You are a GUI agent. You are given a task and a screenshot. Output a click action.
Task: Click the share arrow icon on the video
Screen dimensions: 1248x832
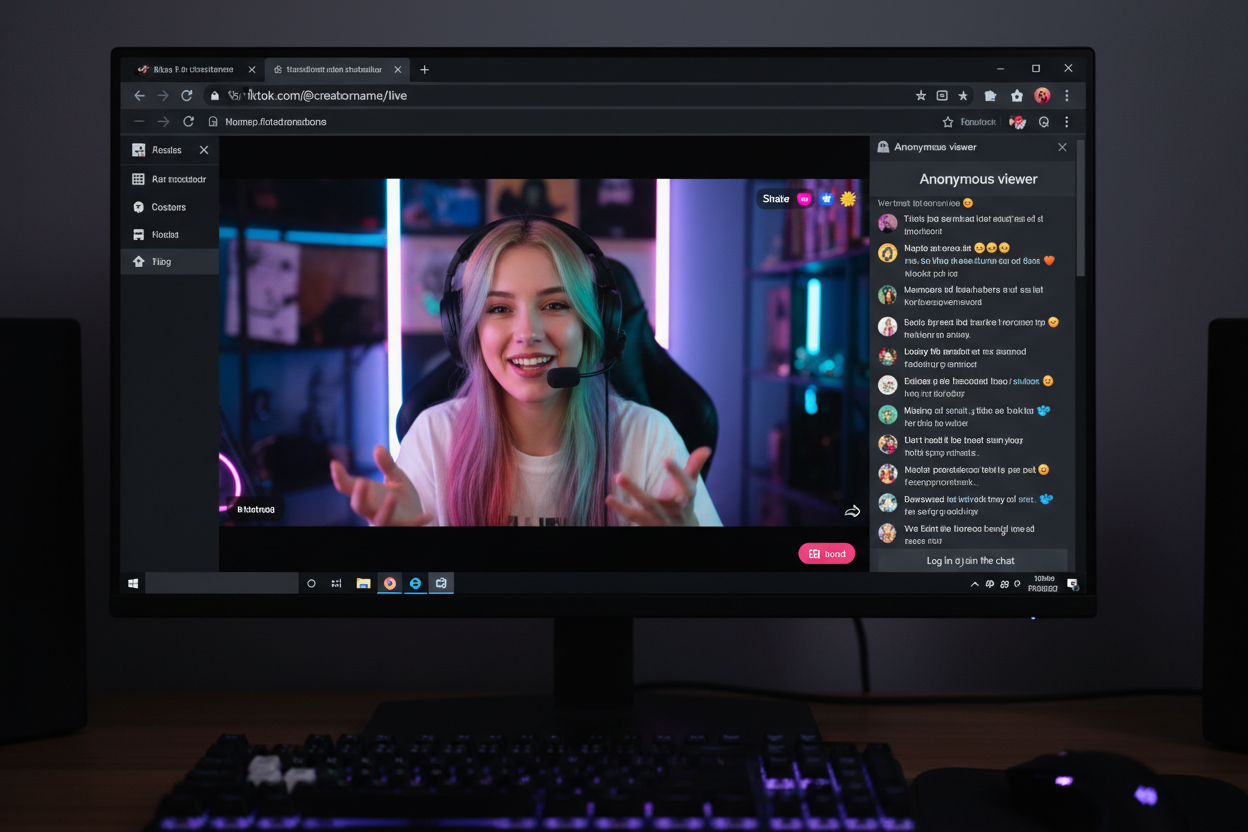tap(852, 511)
